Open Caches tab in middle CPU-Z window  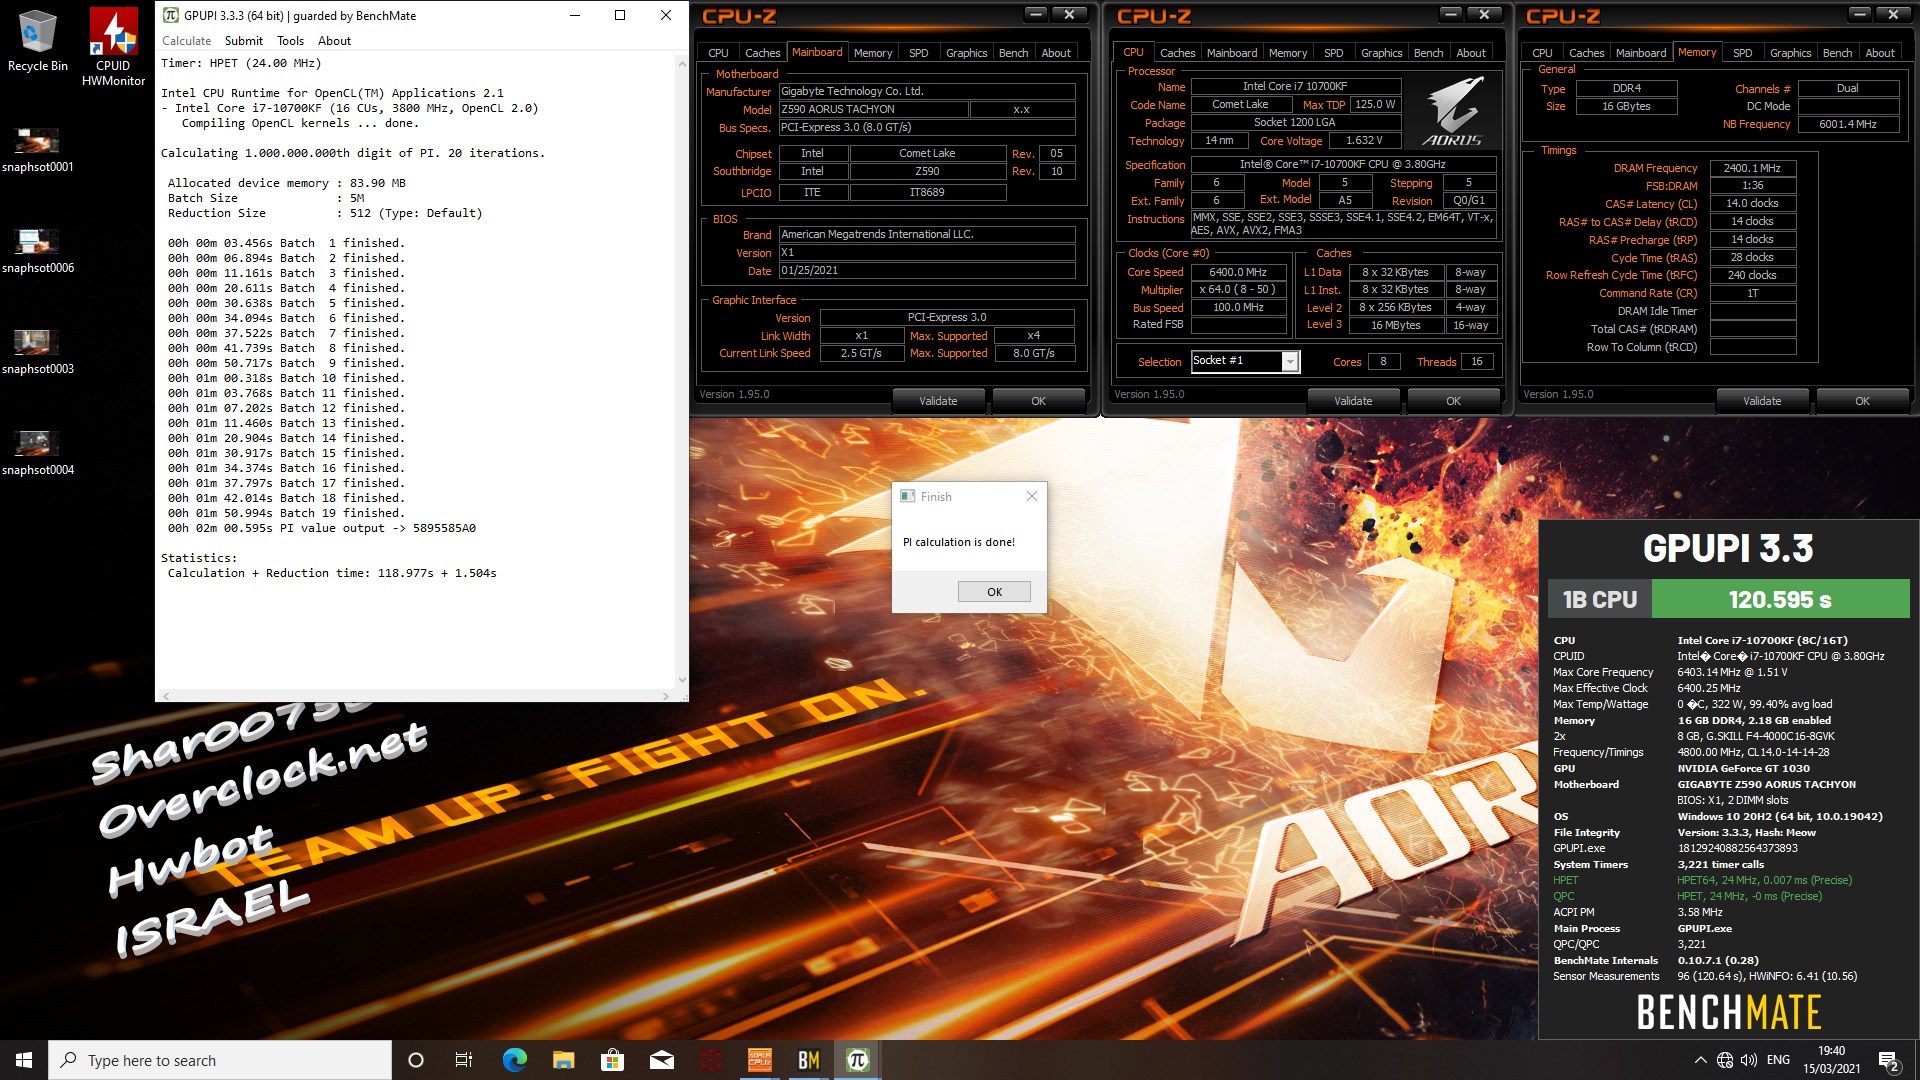pos(1177,53)
